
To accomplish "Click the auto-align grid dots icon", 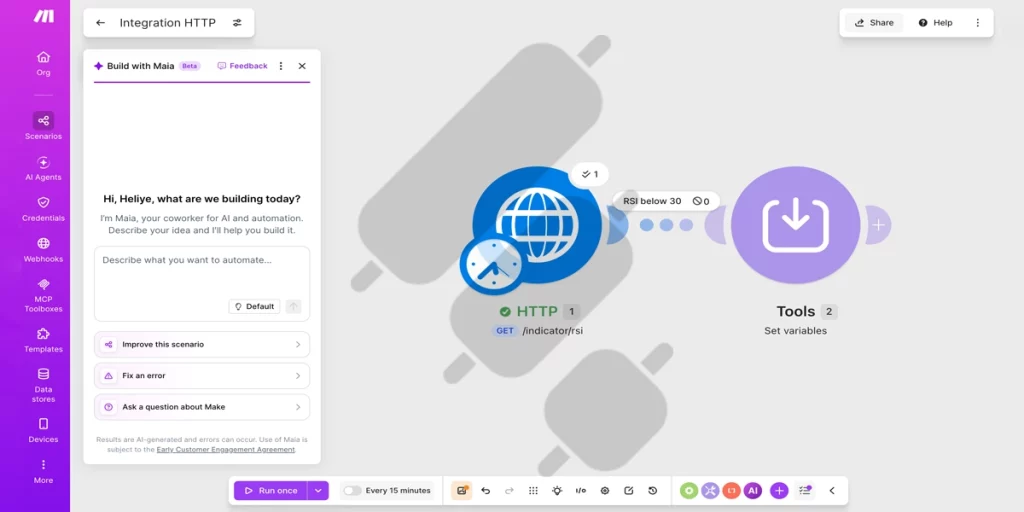I will [x=533, y=490].
